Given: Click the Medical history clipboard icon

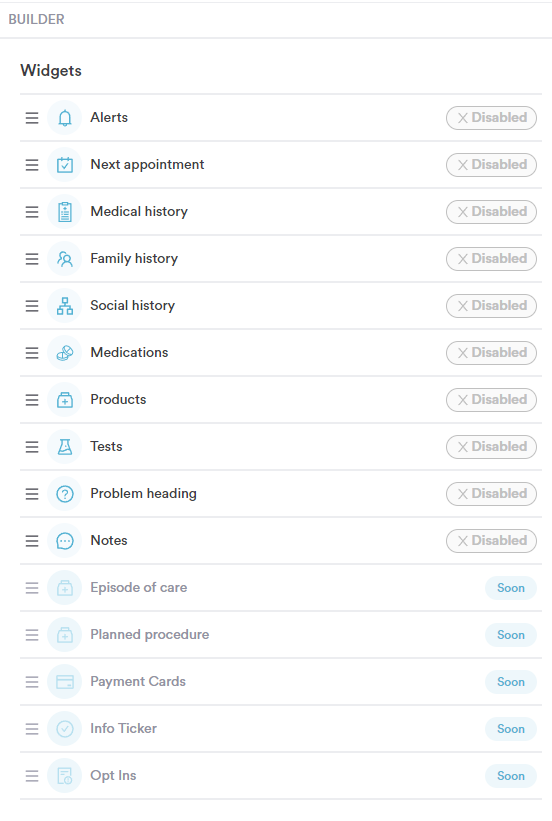Looking at the screenshot, I should pyautogui.click(x=64, y=212).
